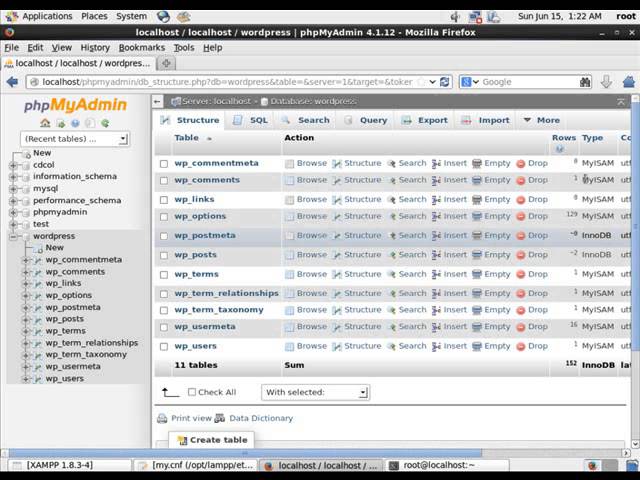Switch to the Search tab

(x=305, y=120)
